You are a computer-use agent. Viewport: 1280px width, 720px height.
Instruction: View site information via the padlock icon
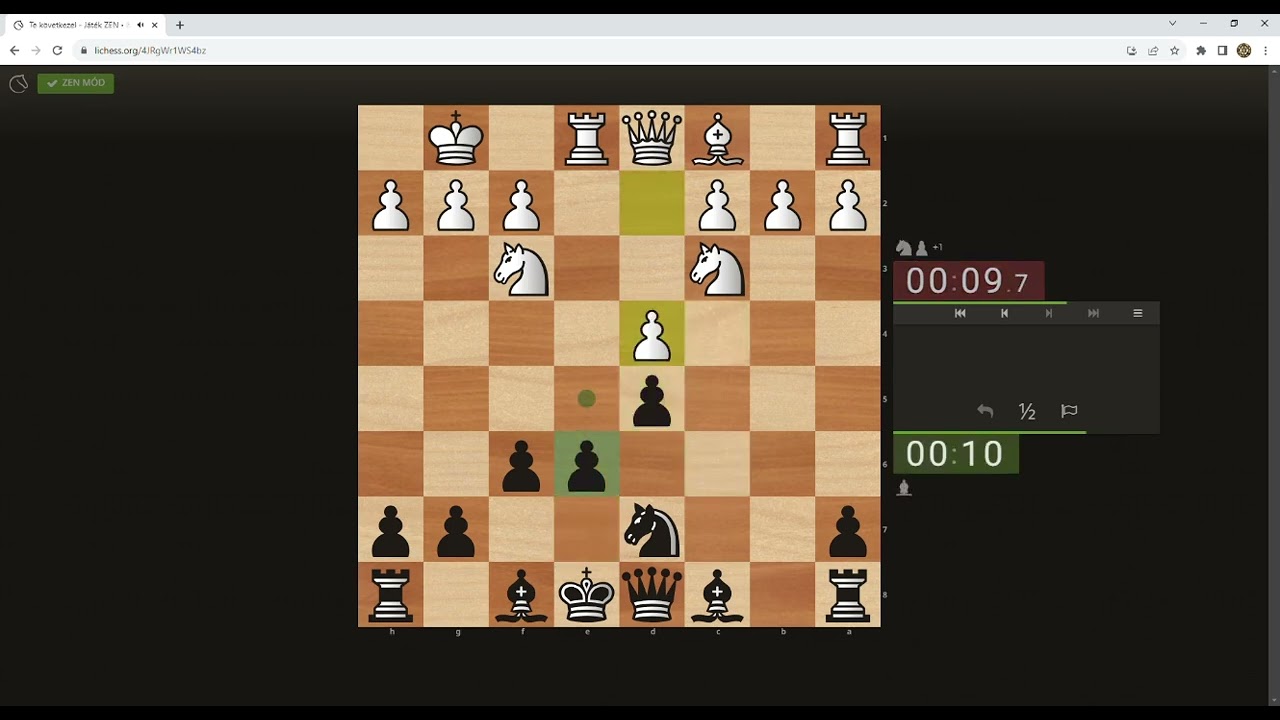(x=84, y=50)
